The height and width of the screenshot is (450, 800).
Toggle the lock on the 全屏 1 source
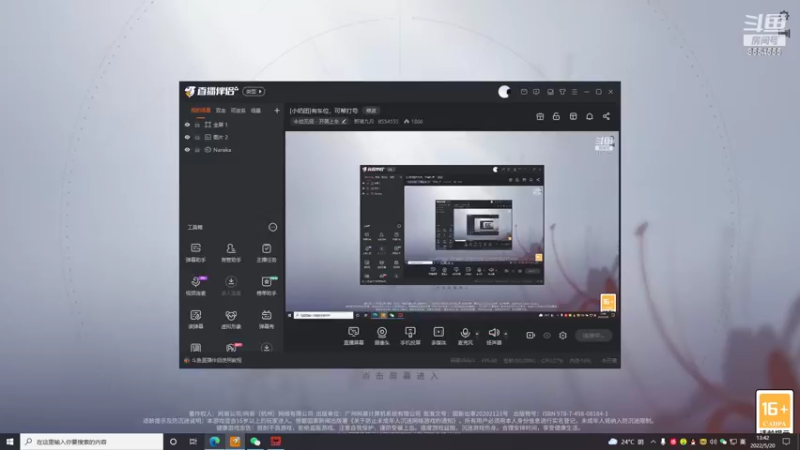coord(197,124)
